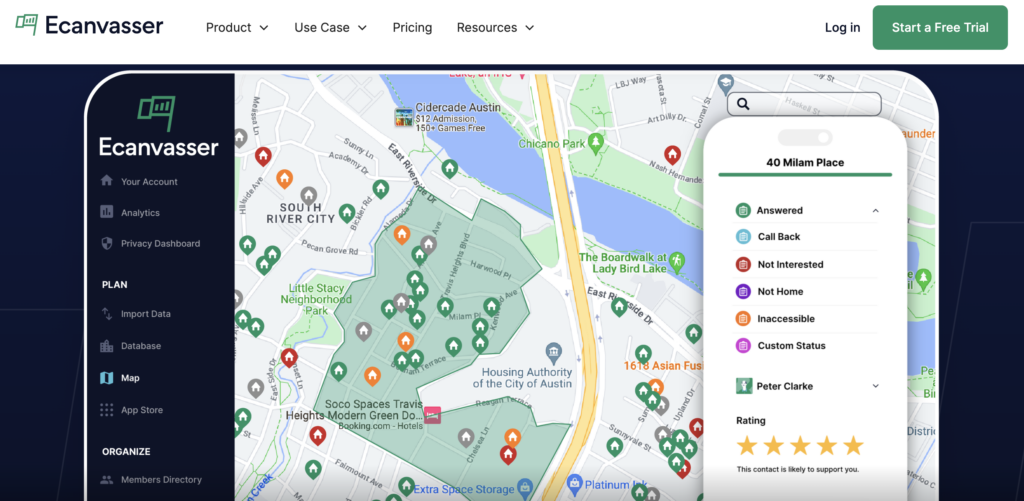Select the red Not Interested icon

click(743, 265)
